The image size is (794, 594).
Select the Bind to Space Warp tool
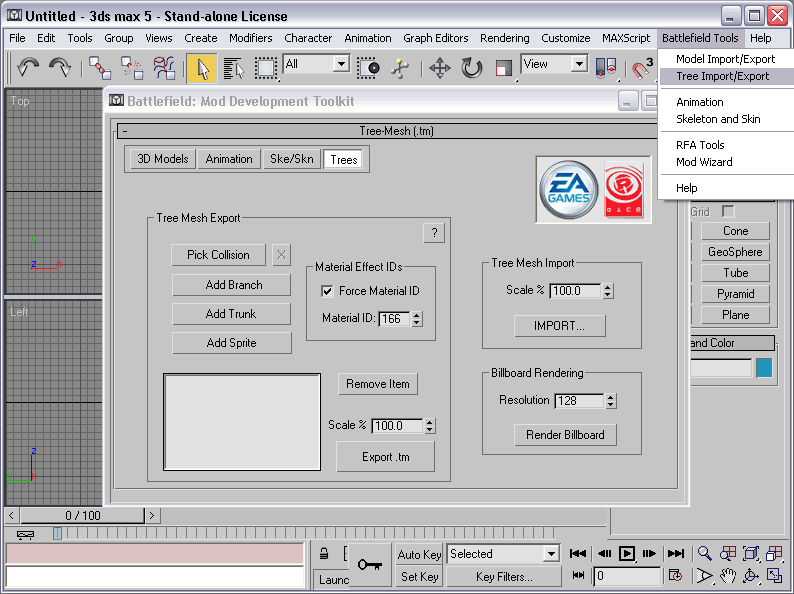(x=164, y=67)
